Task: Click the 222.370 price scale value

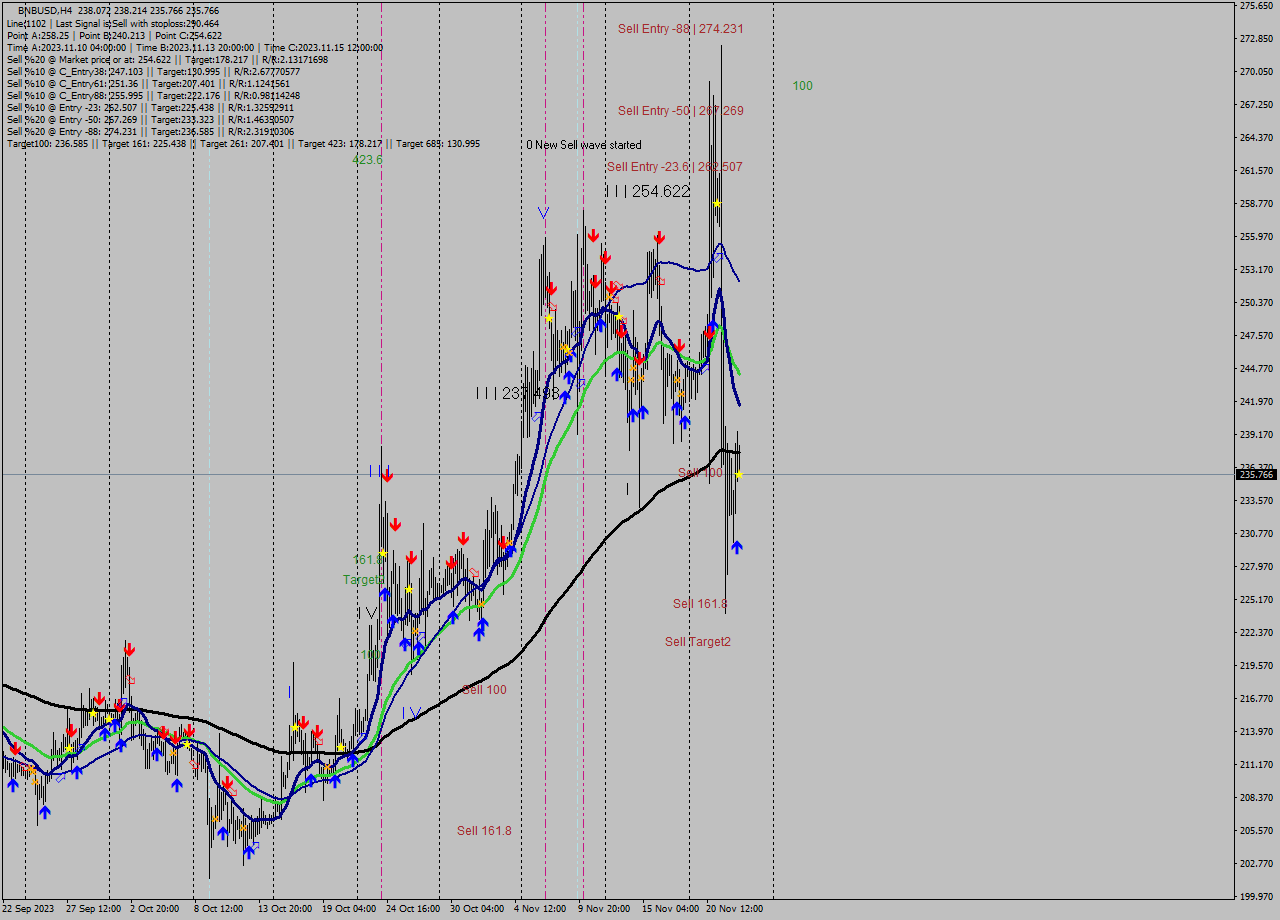Action: pos(1256,633)
